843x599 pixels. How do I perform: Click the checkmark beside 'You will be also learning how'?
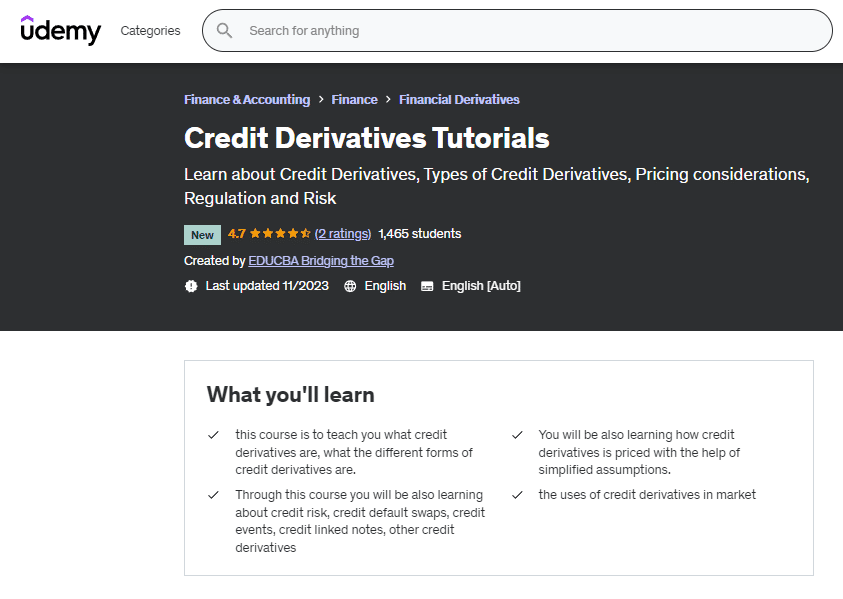[517, 434]
